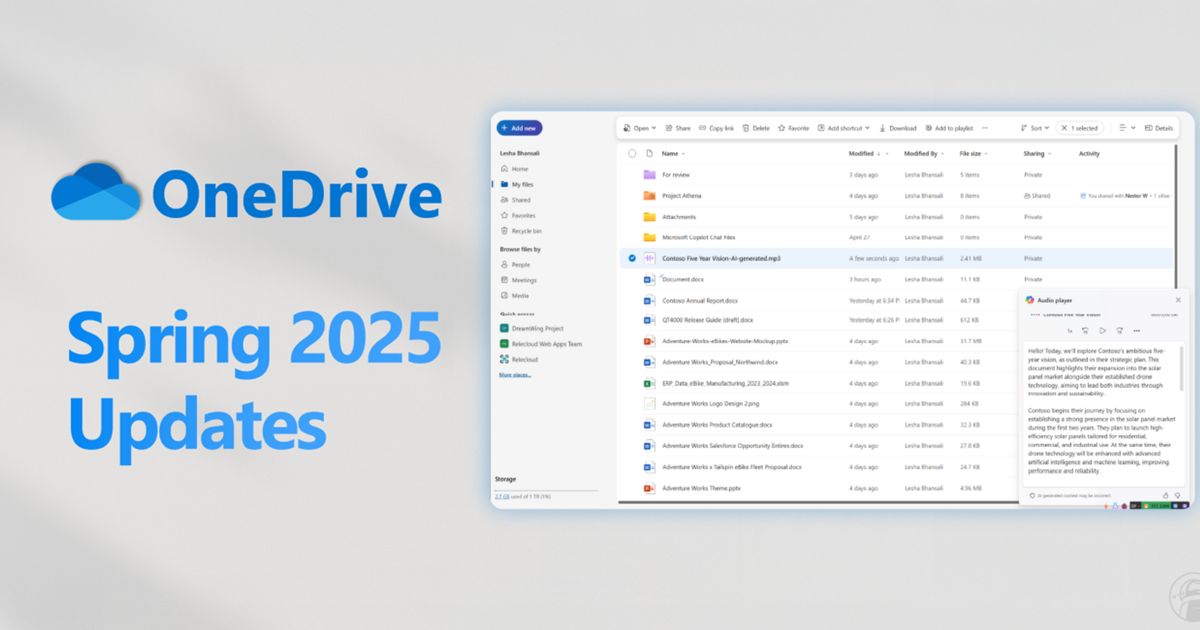Give thumbs down on audio transcript
1200x630 pixels.
[x=1177, y=495]
